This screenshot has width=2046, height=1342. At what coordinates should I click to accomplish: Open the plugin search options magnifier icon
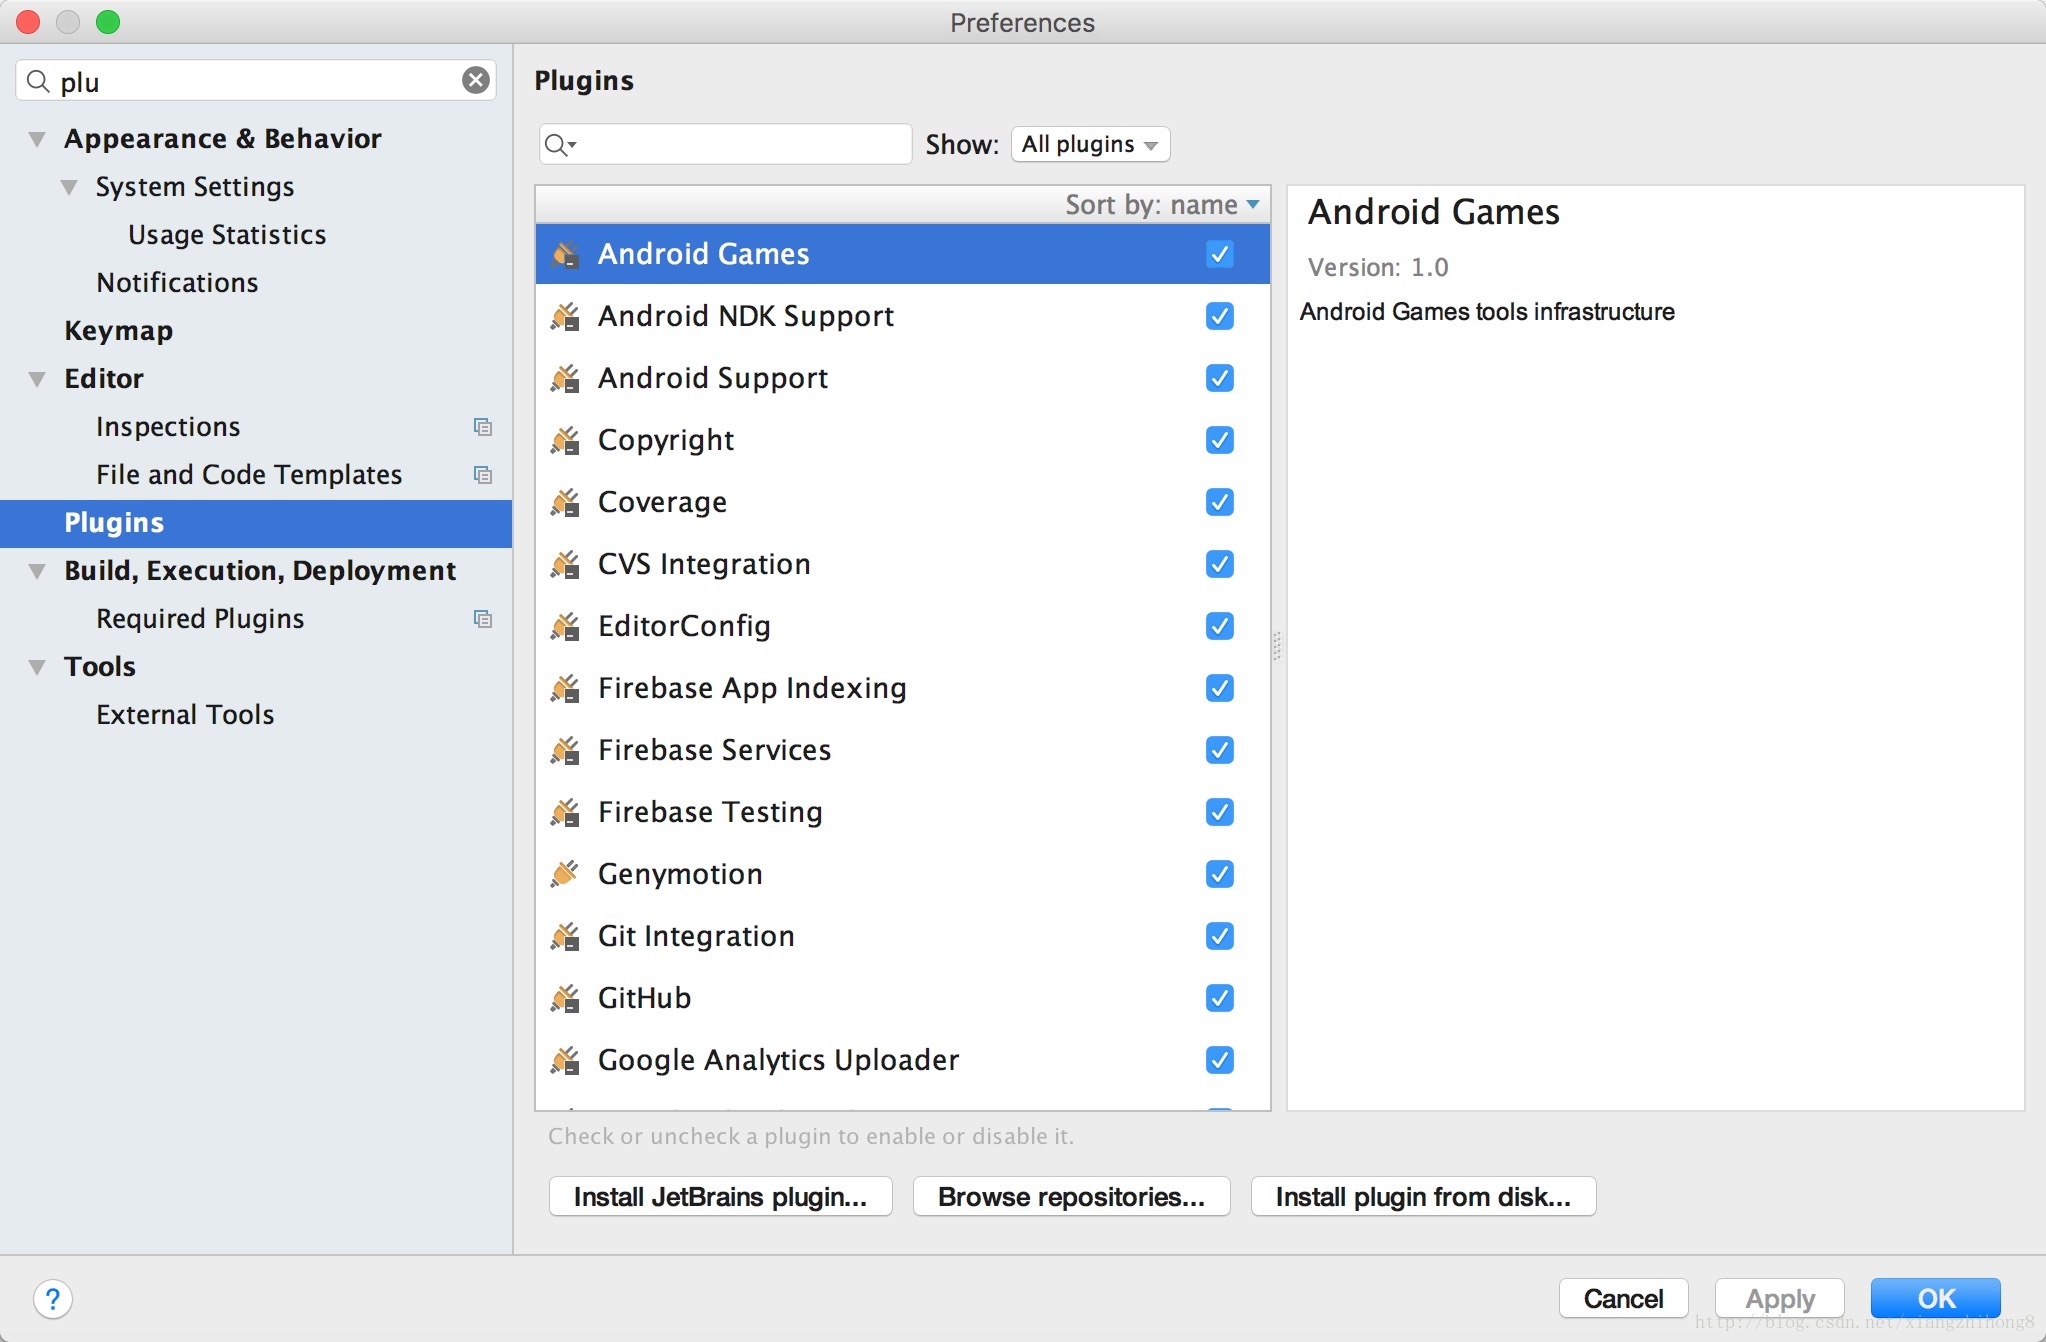point(560,145)
